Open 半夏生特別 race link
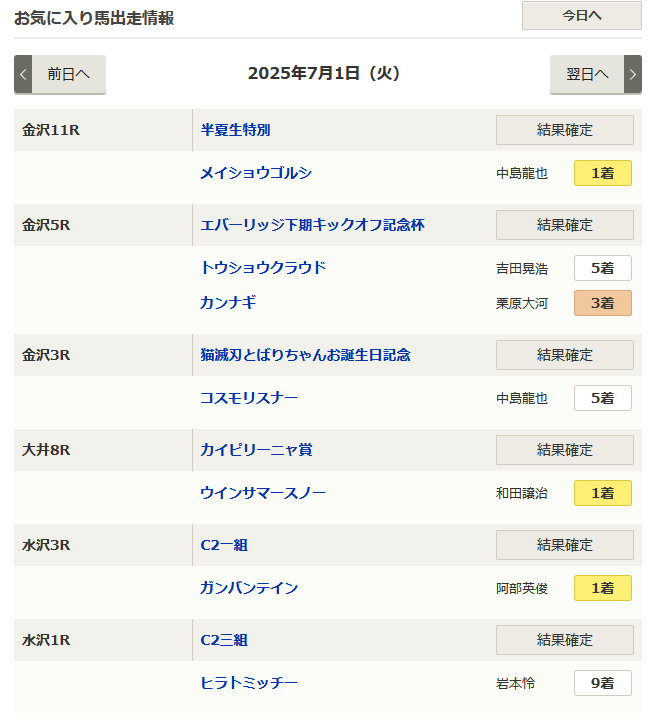The height and width of the screenshot is (720, 649). click(236, 130)
